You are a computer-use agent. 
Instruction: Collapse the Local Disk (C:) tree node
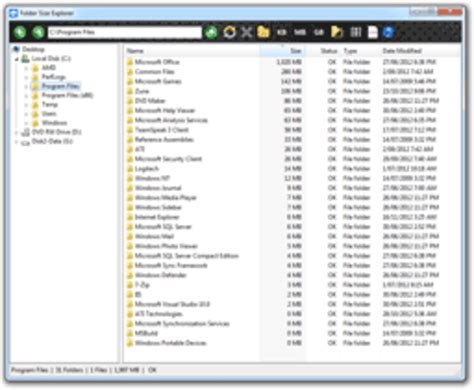(17, 59)
